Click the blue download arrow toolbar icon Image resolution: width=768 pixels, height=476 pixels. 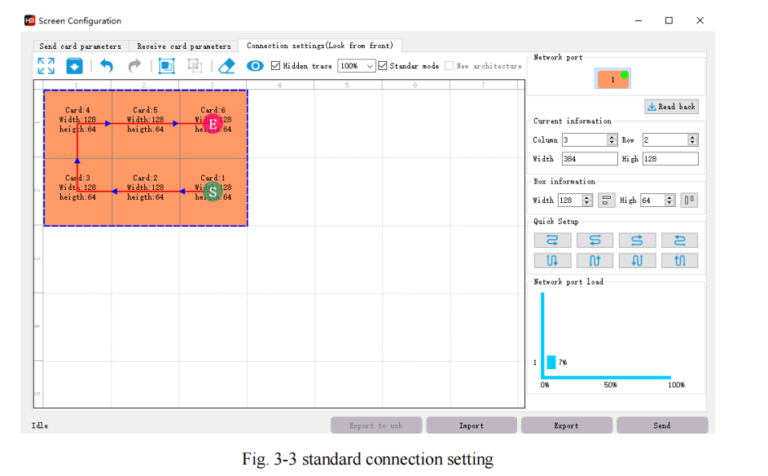tap(74, 66)
